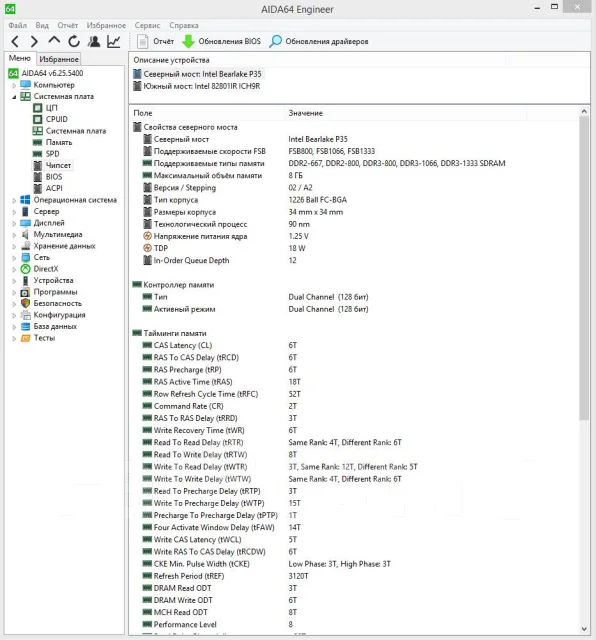Screen dimensions: 596x640
Task: Click the Хранение данных drive icon
Action: (x=25, y=246)
